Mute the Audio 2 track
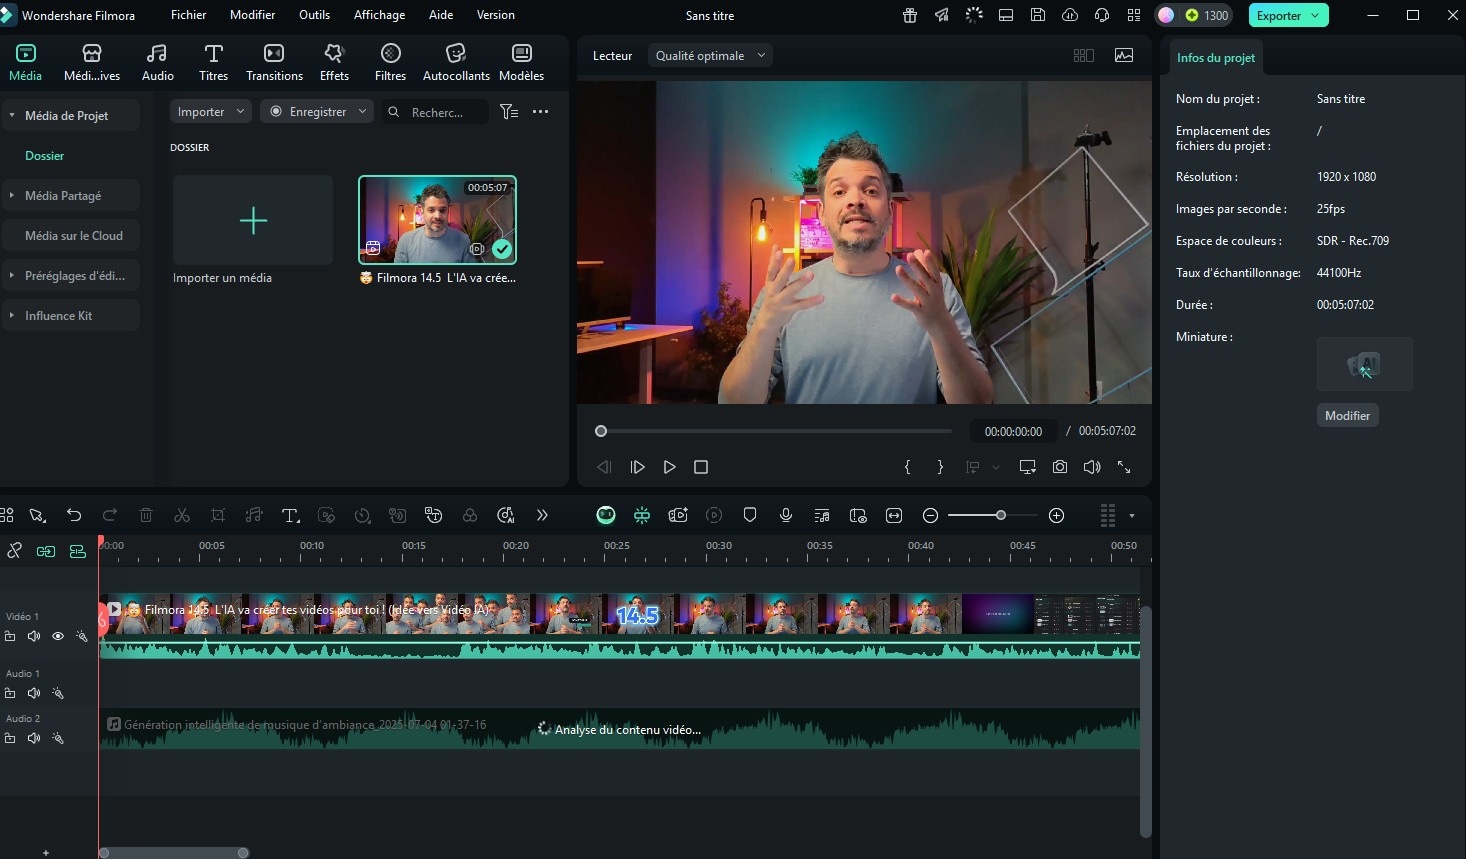The height and width of the screenshot is (859, 1466). [x=34, y=738]
